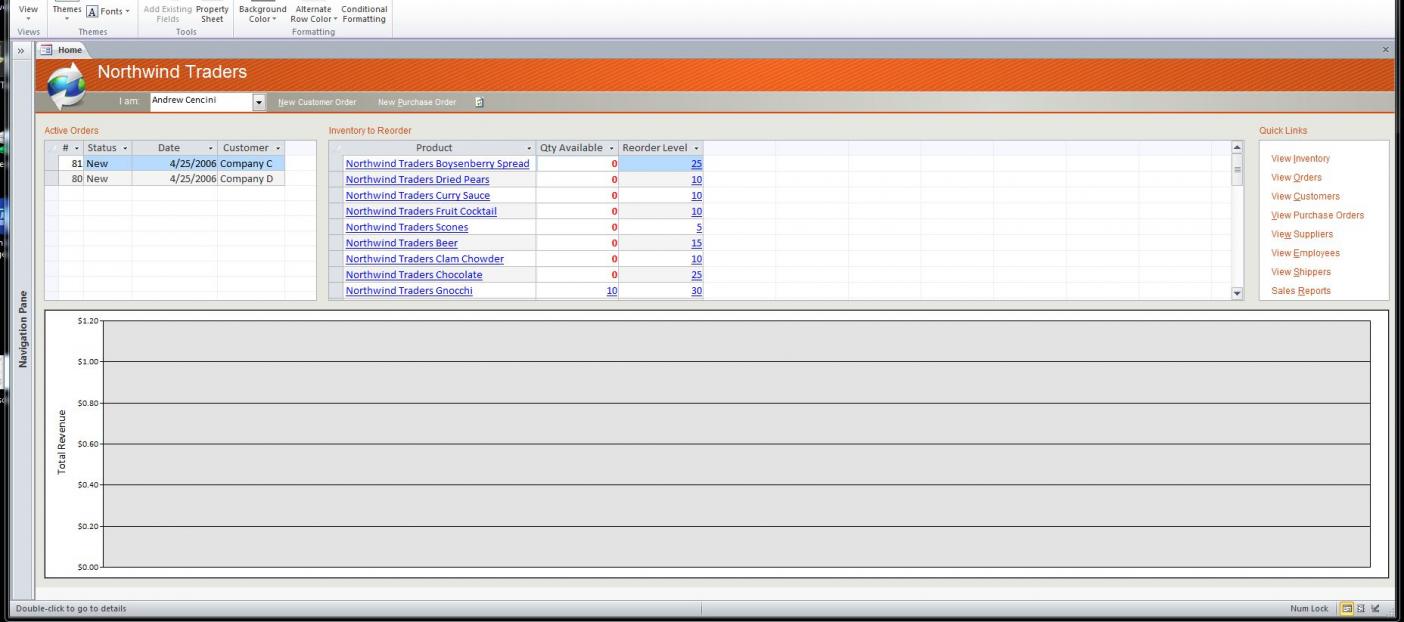This screenshot has height=622, width=1404.
Task: Click Northwind Traders Gnocchi link
Action: 409,292
